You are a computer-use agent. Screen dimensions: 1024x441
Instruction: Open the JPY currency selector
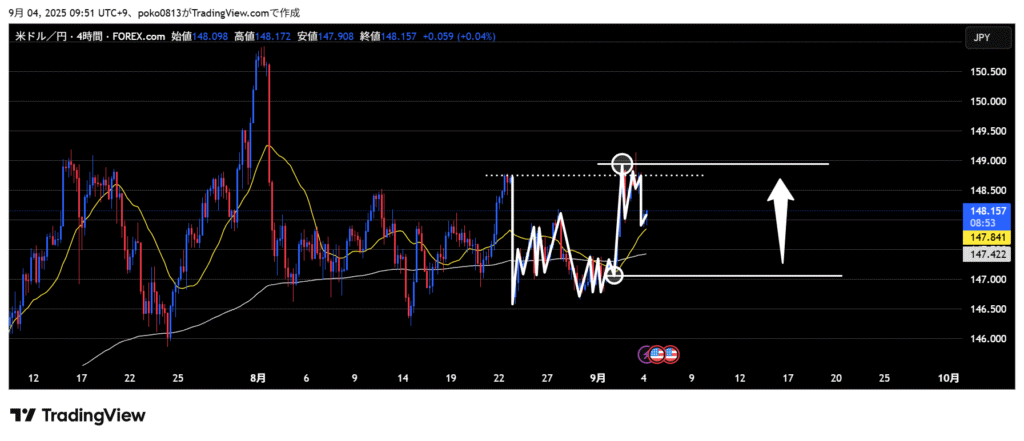pyautogui.click(x=981, y=38)
